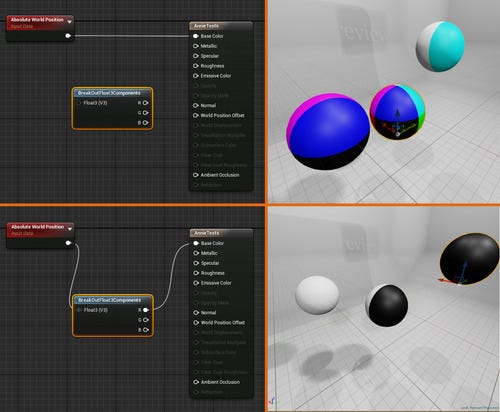The width and height of the screenshot is (500, 412).
Task: Select the cyan and white sphere
Action: point(440,46)
